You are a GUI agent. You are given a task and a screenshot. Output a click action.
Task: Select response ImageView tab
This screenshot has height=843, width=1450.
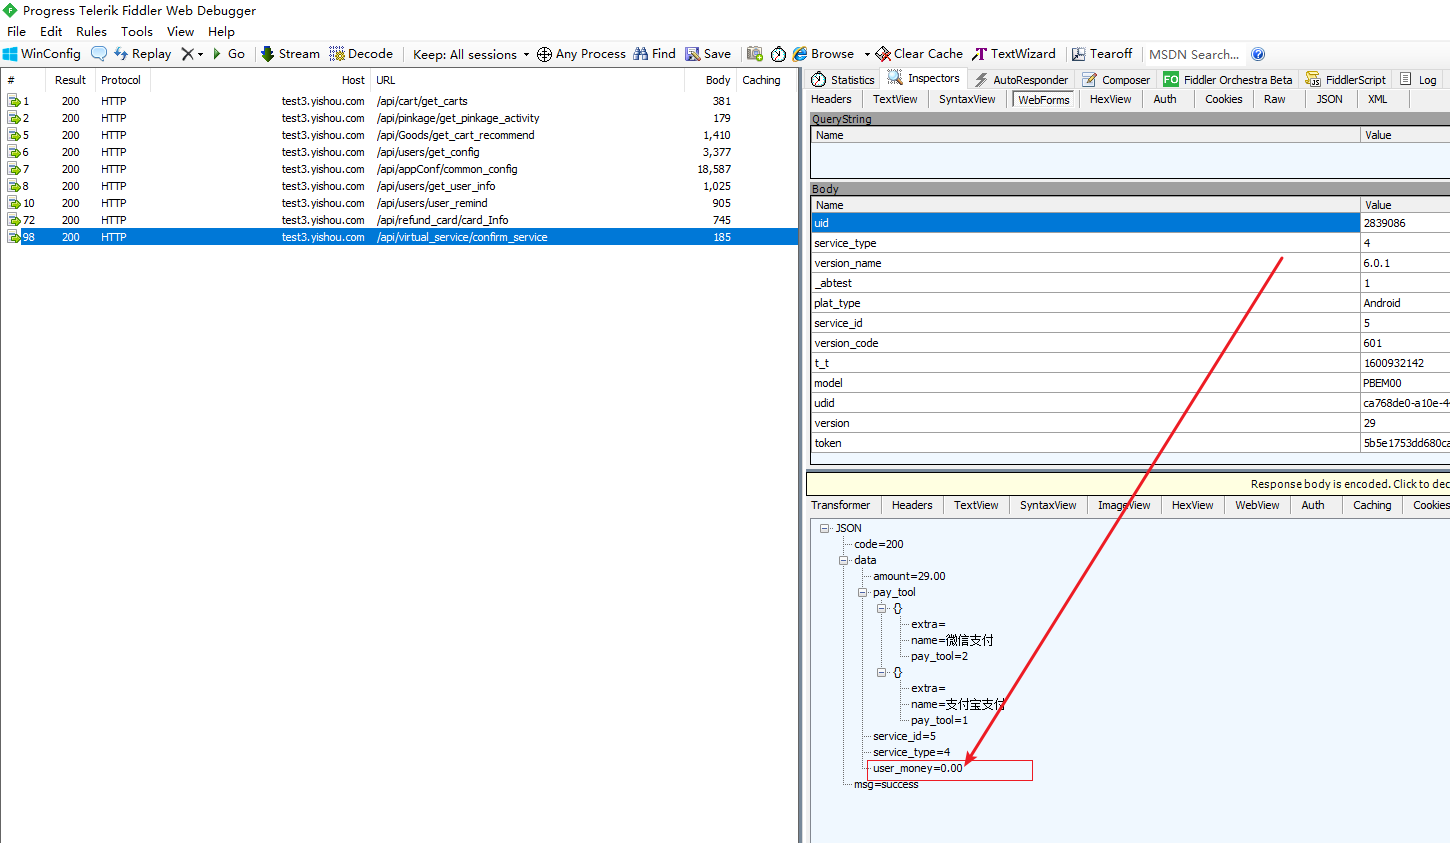[1124, 505]
